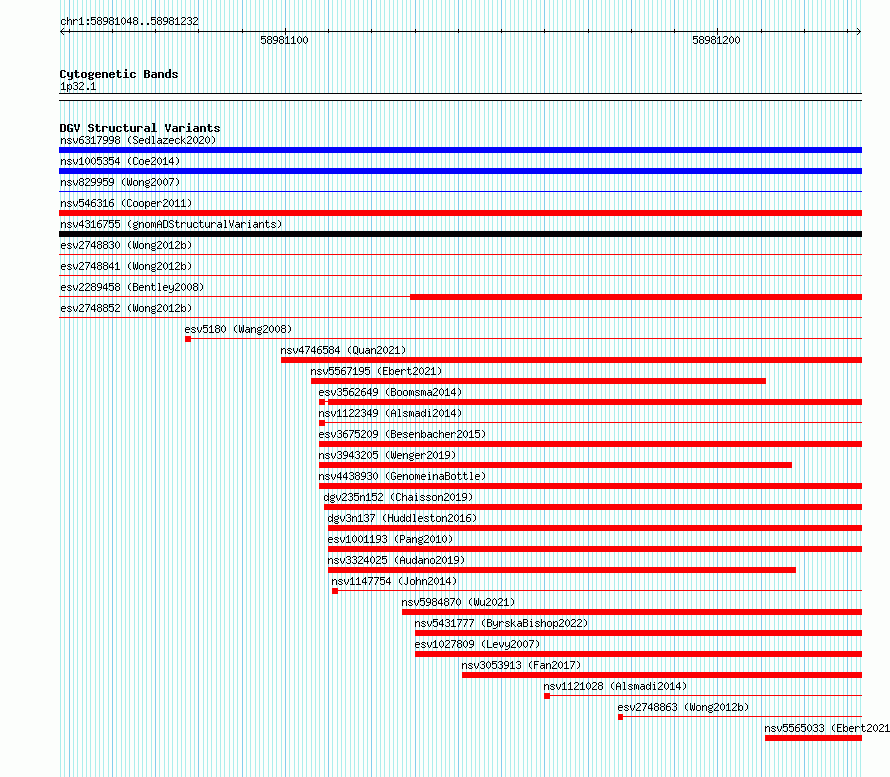Click the red bar of nsv5565033
The image size is (890, 777).
[x=813, y=738]
